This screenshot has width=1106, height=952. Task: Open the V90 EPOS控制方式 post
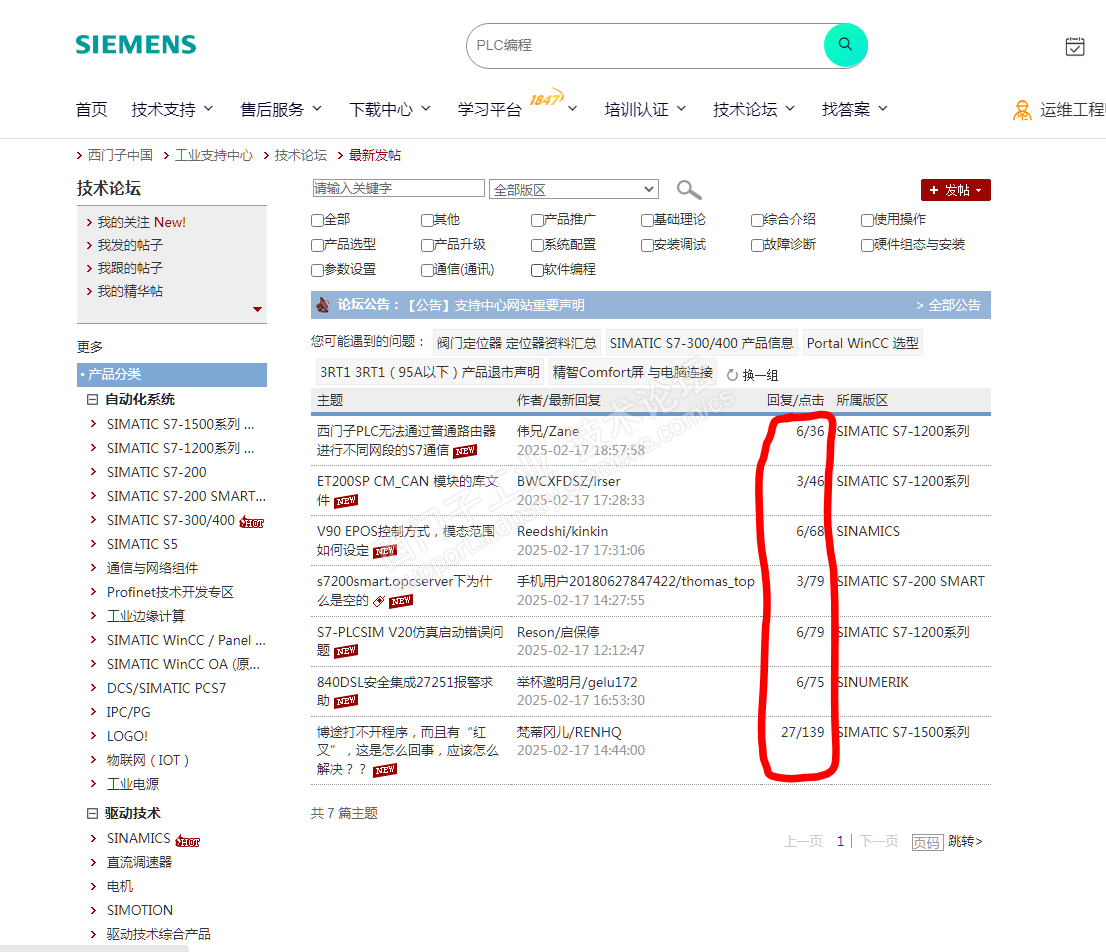pyautogui.click(x=406, y=540)
